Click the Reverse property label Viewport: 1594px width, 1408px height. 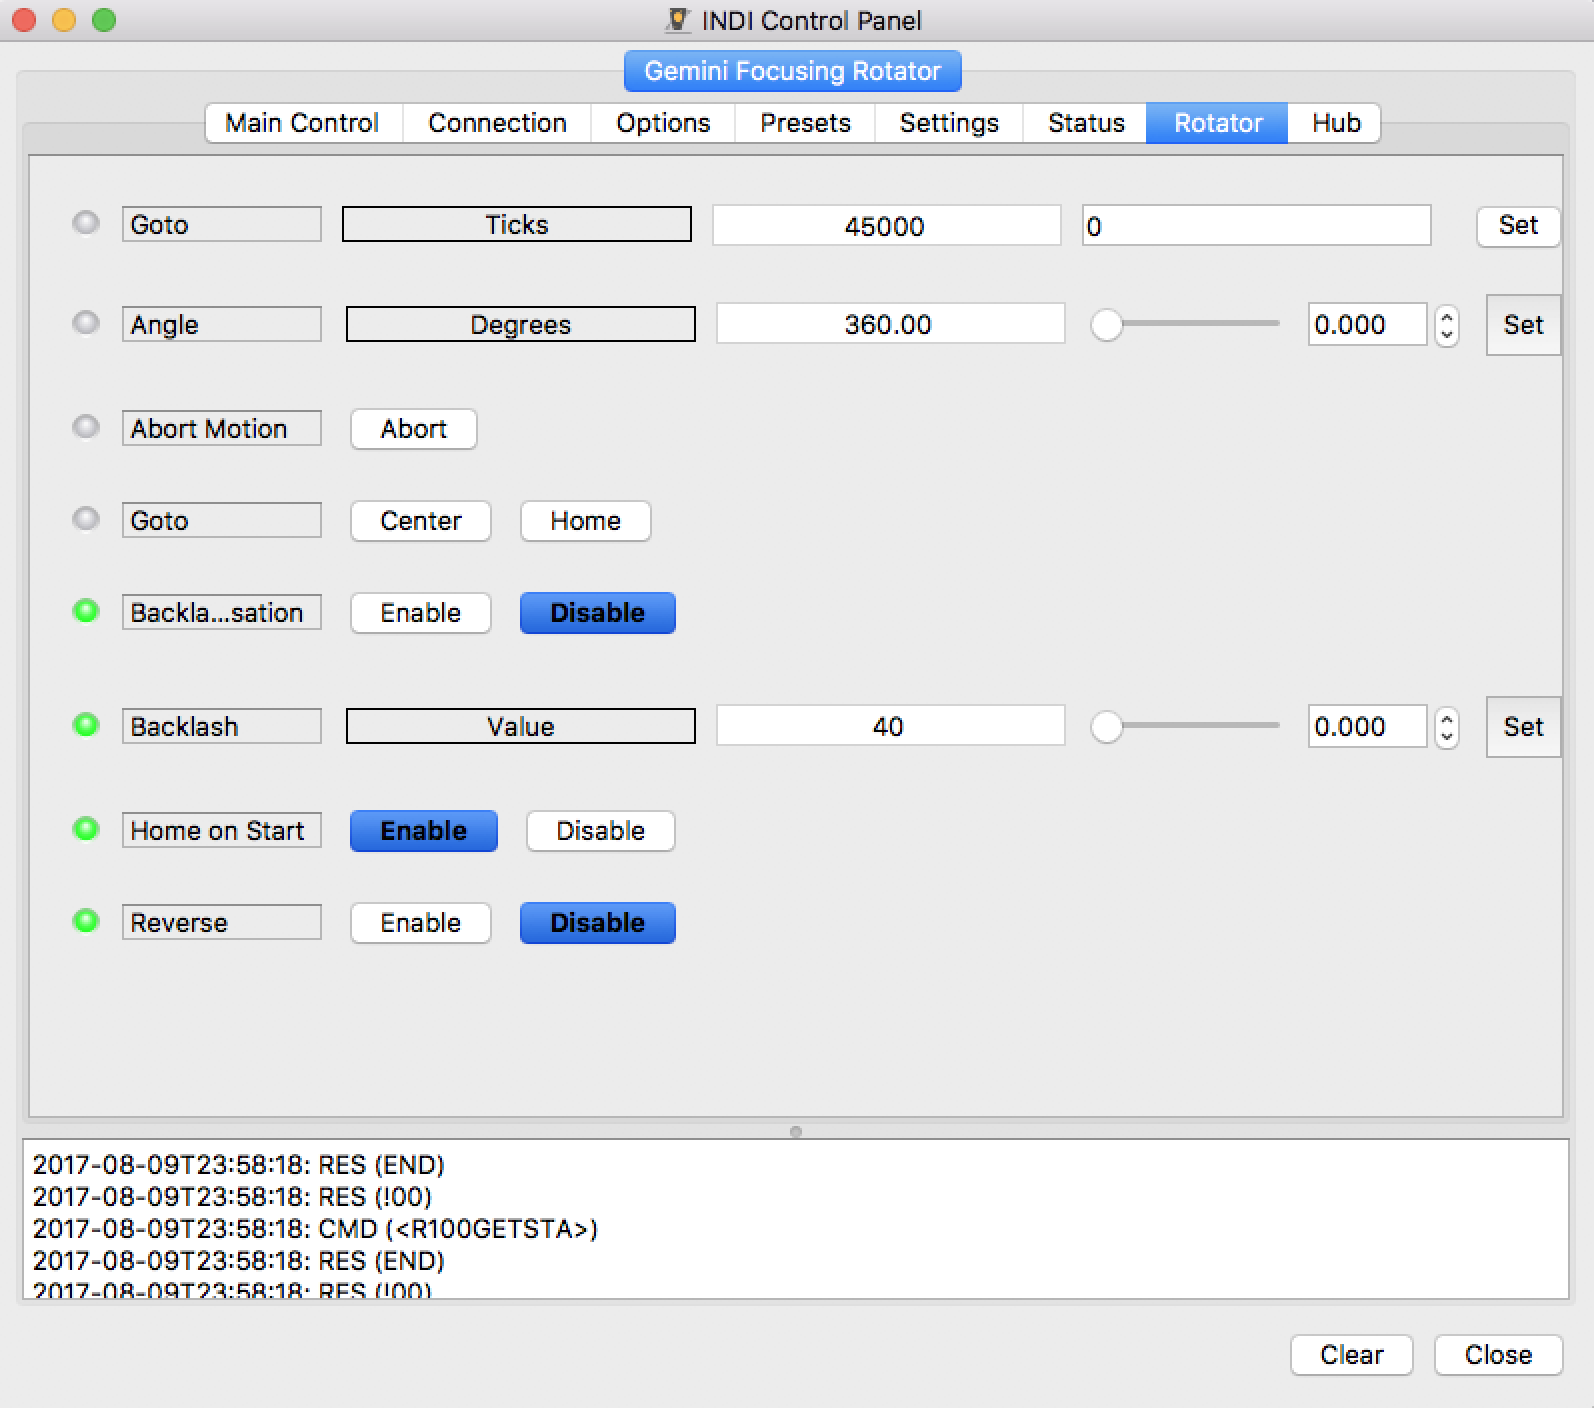coord(221,922)
